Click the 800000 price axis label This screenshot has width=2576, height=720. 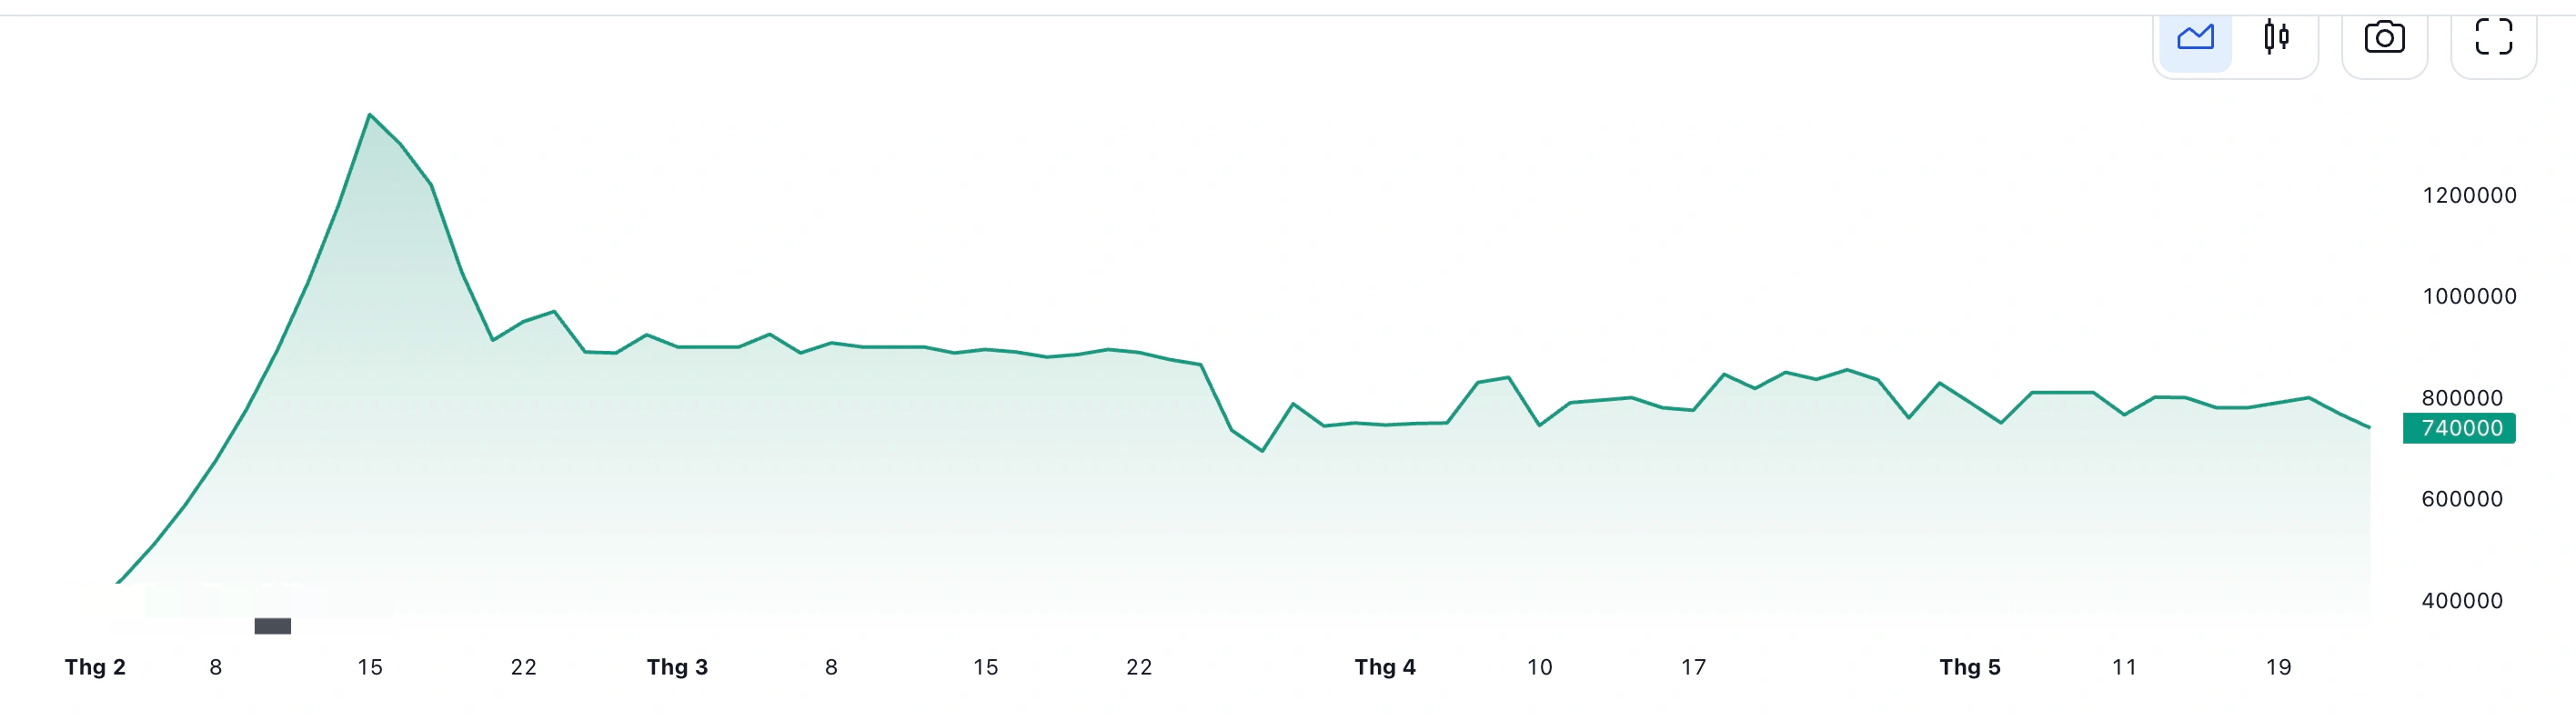tap(2461, 398)
